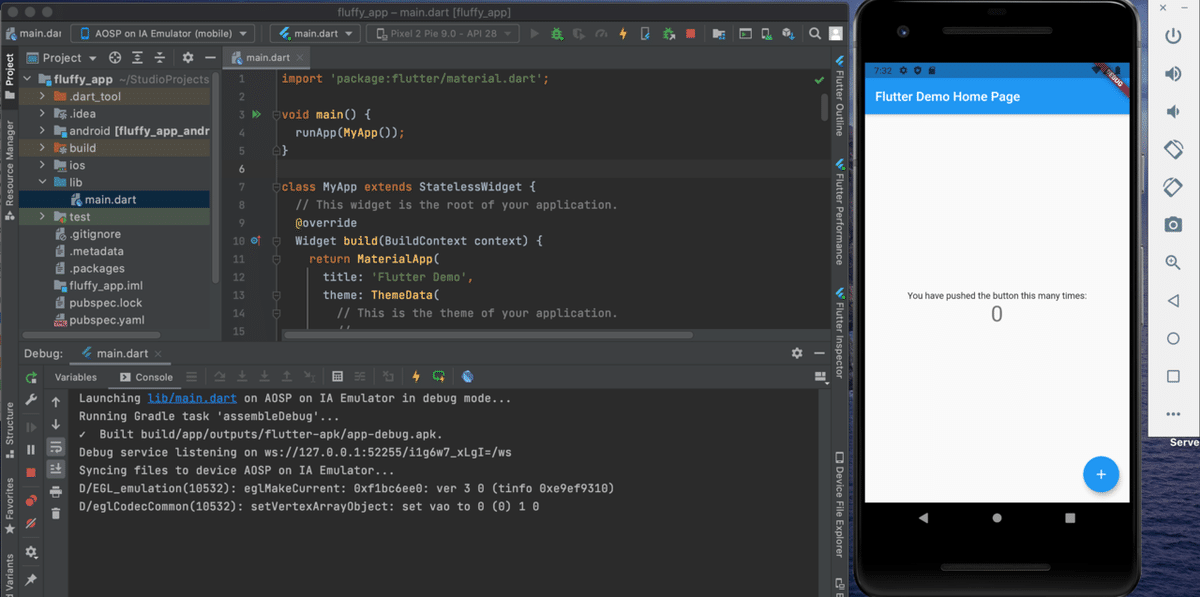Click emulator volume up button
1200x597 pixels.
coord(1173,74)
